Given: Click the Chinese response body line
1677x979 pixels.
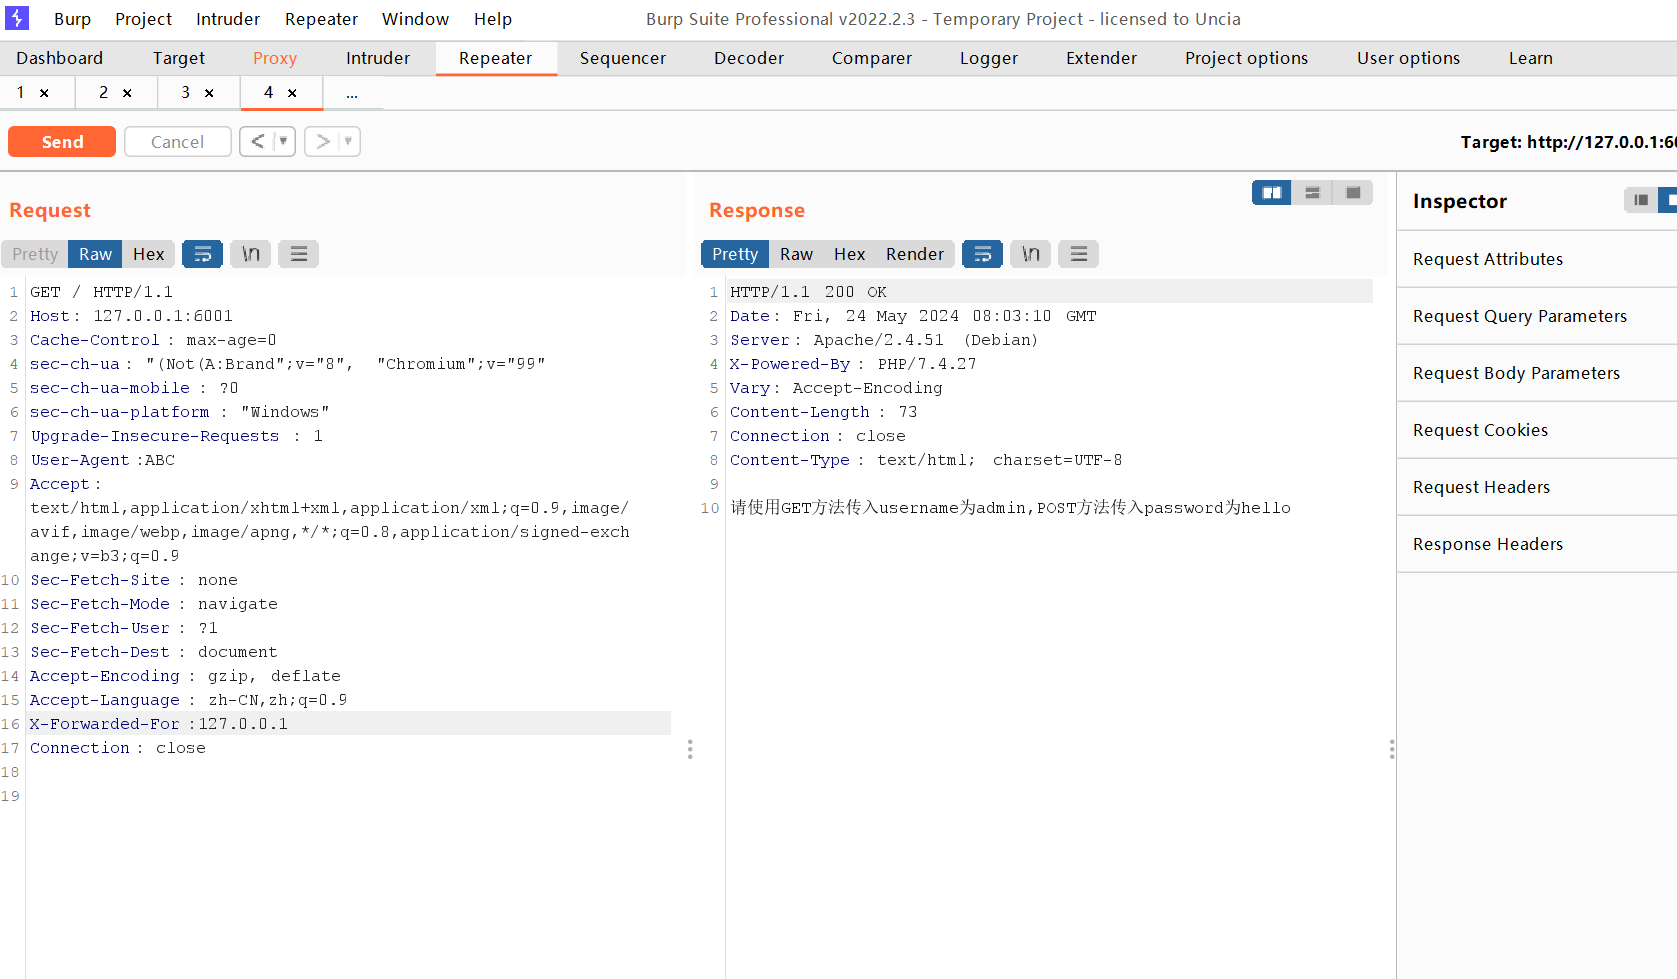Looking at the screenshot, I should coord(1010,508).
